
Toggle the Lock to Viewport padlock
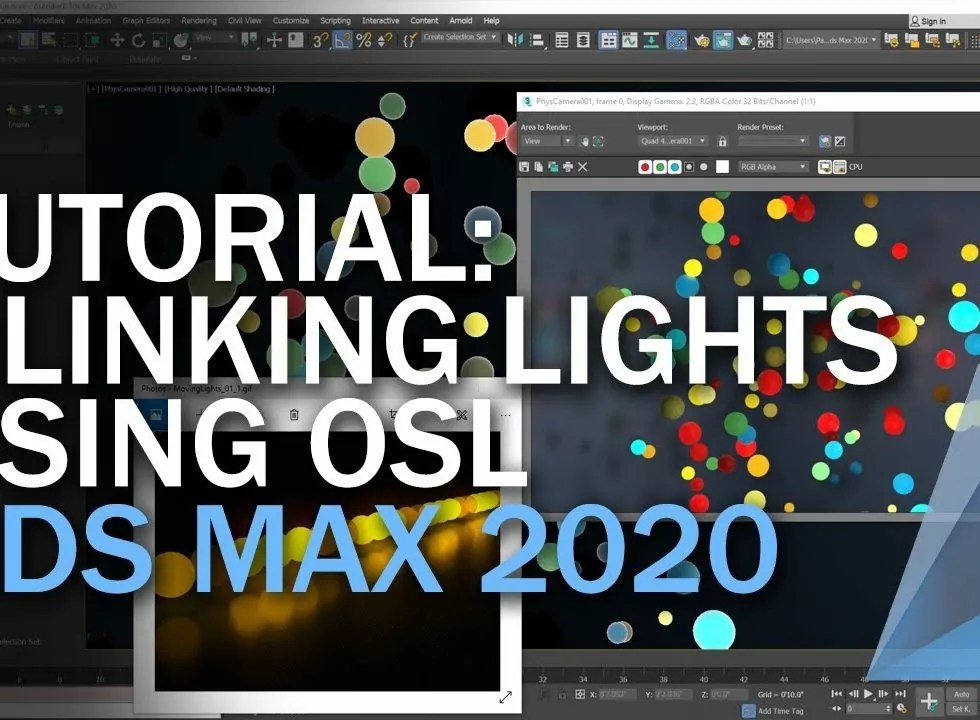point(722,141)
